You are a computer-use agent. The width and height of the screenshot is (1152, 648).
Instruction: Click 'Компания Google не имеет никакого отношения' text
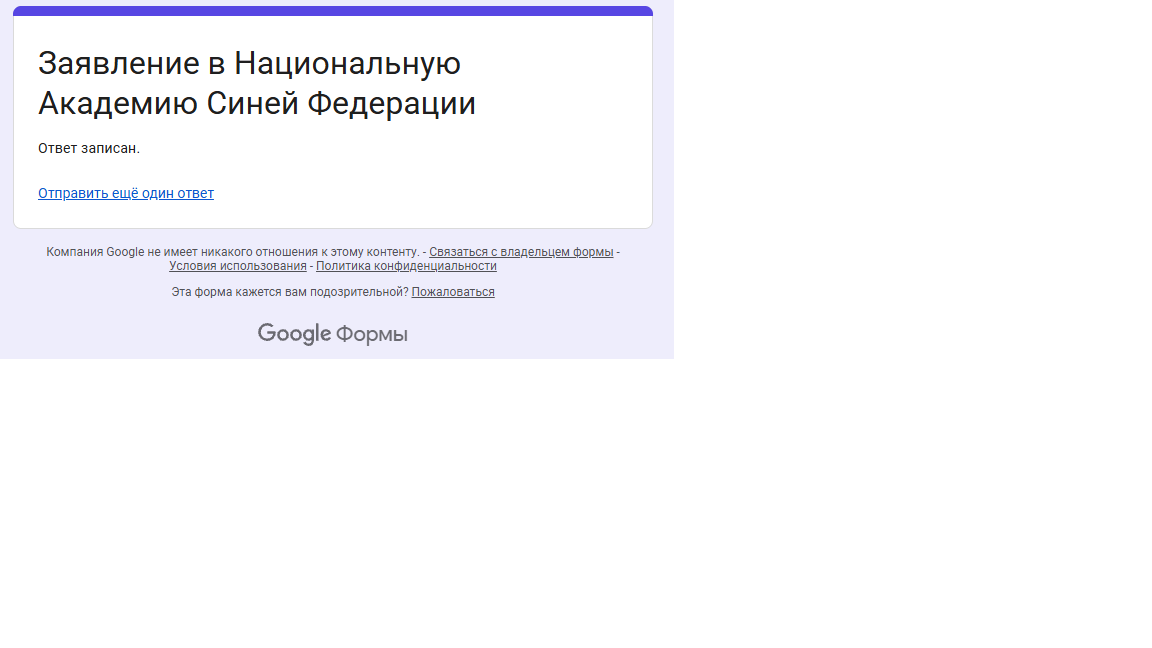tap(182, 252)
